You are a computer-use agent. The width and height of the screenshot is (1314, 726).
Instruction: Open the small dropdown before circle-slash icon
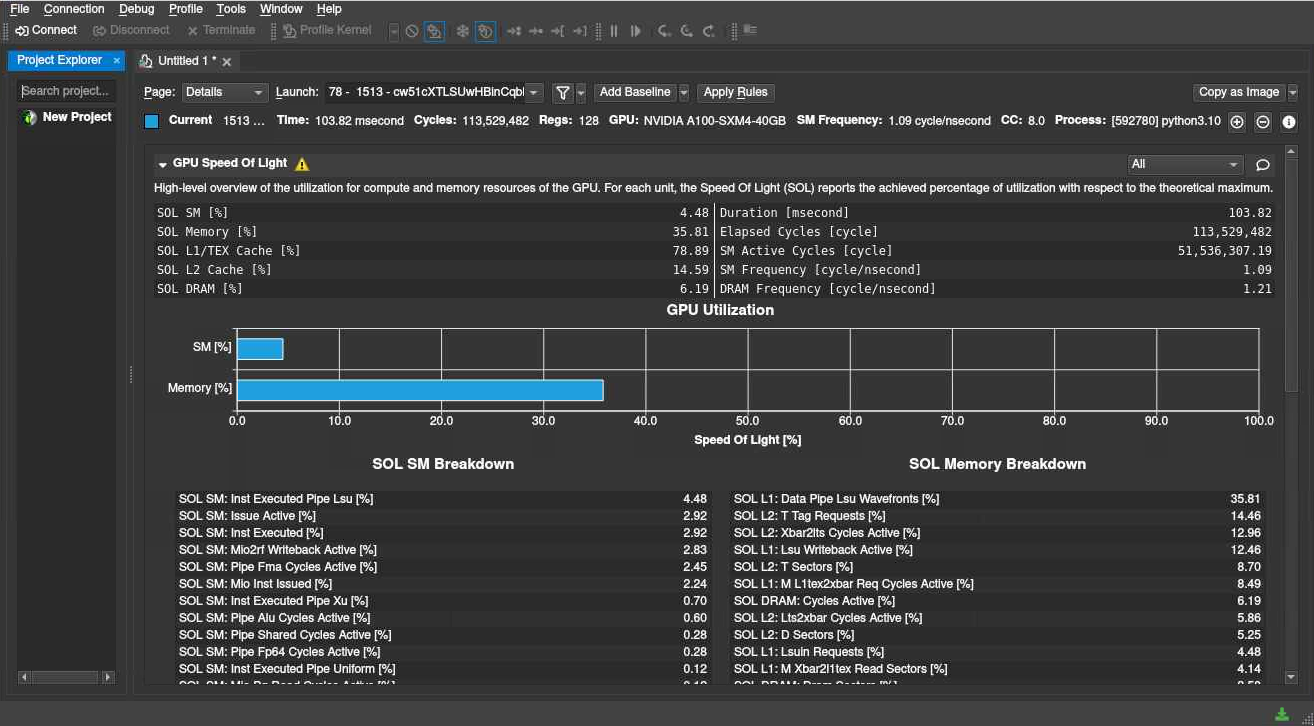coord(393,31)
